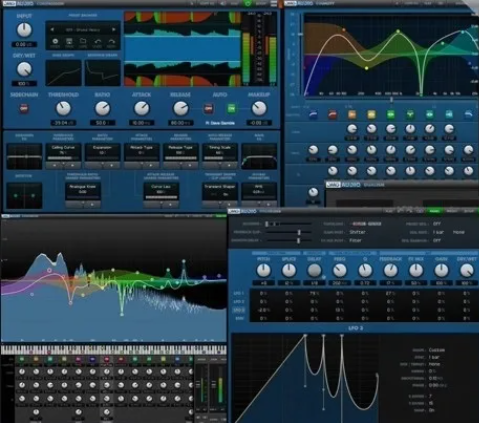Step Release Type parameter right arrow
Image resolution: width=479 pixels, height=423 pixels.
coord(190,165)
